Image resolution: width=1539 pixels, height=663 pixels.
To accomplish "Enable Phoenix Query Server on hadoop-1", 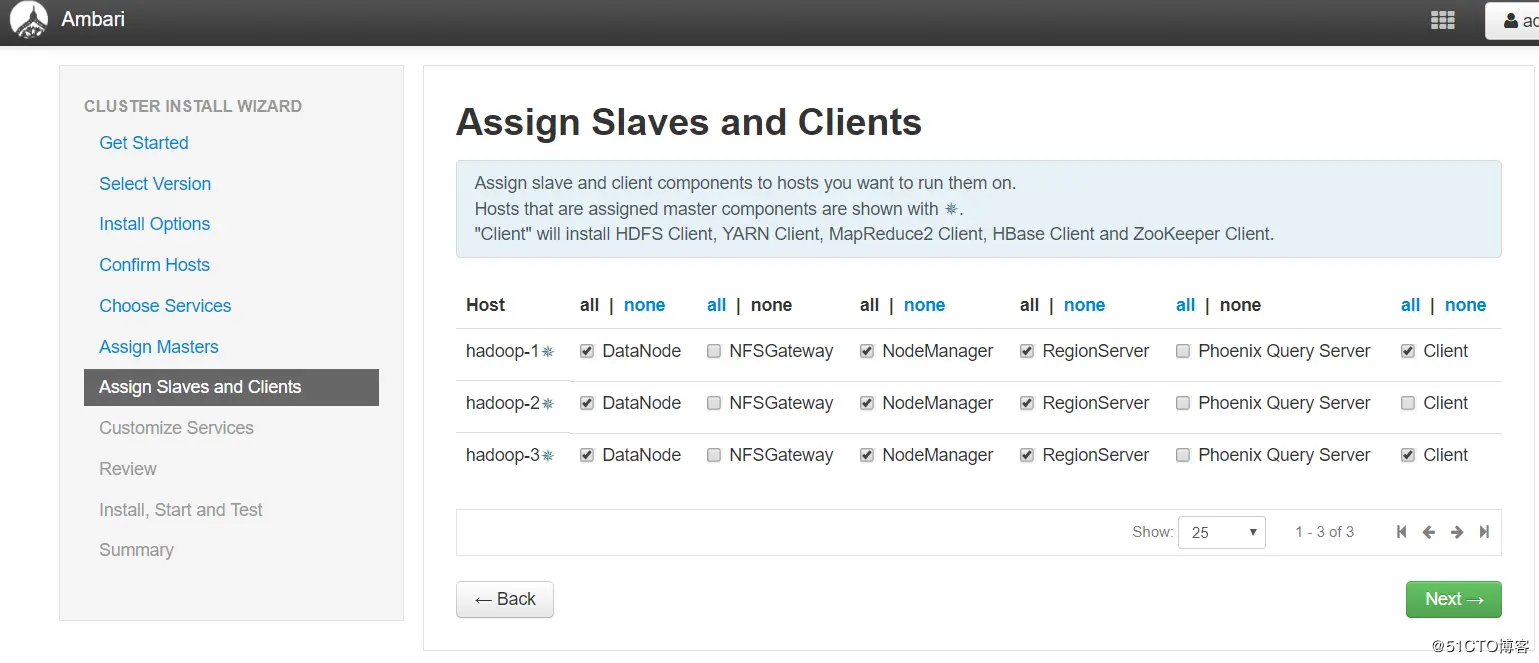I will click(x=1183, y=351).
